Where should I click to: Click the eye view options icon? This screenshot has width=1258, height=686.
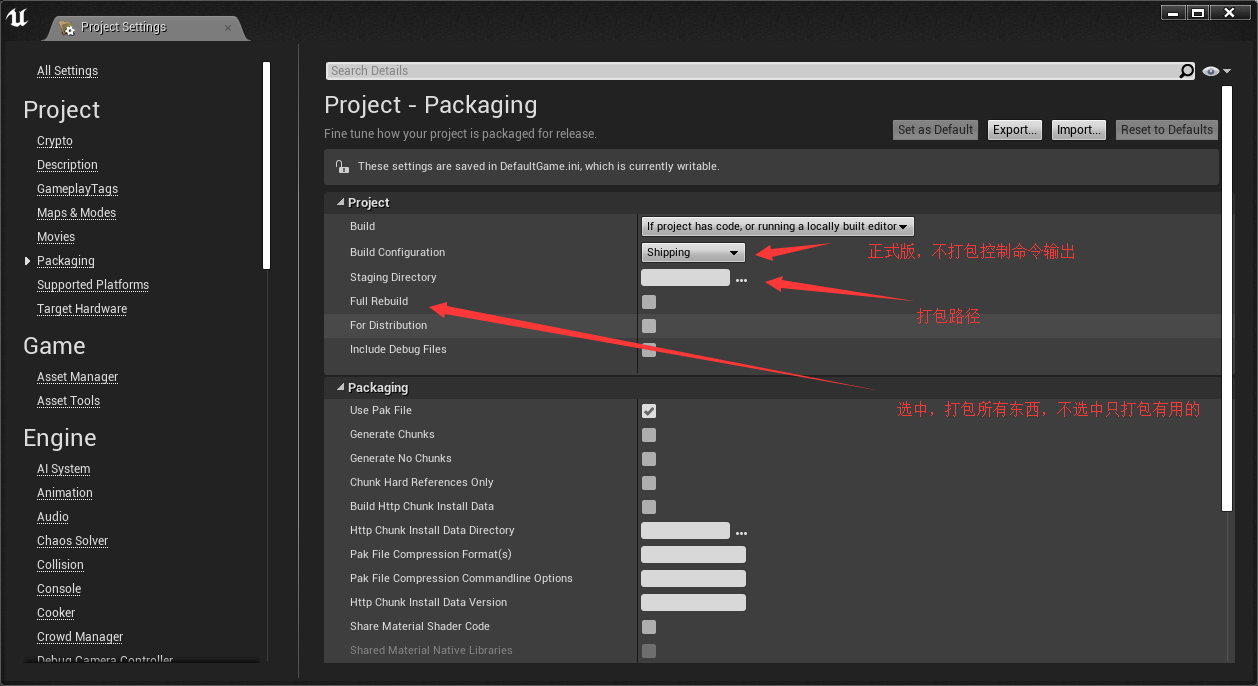click(1210, 71)
